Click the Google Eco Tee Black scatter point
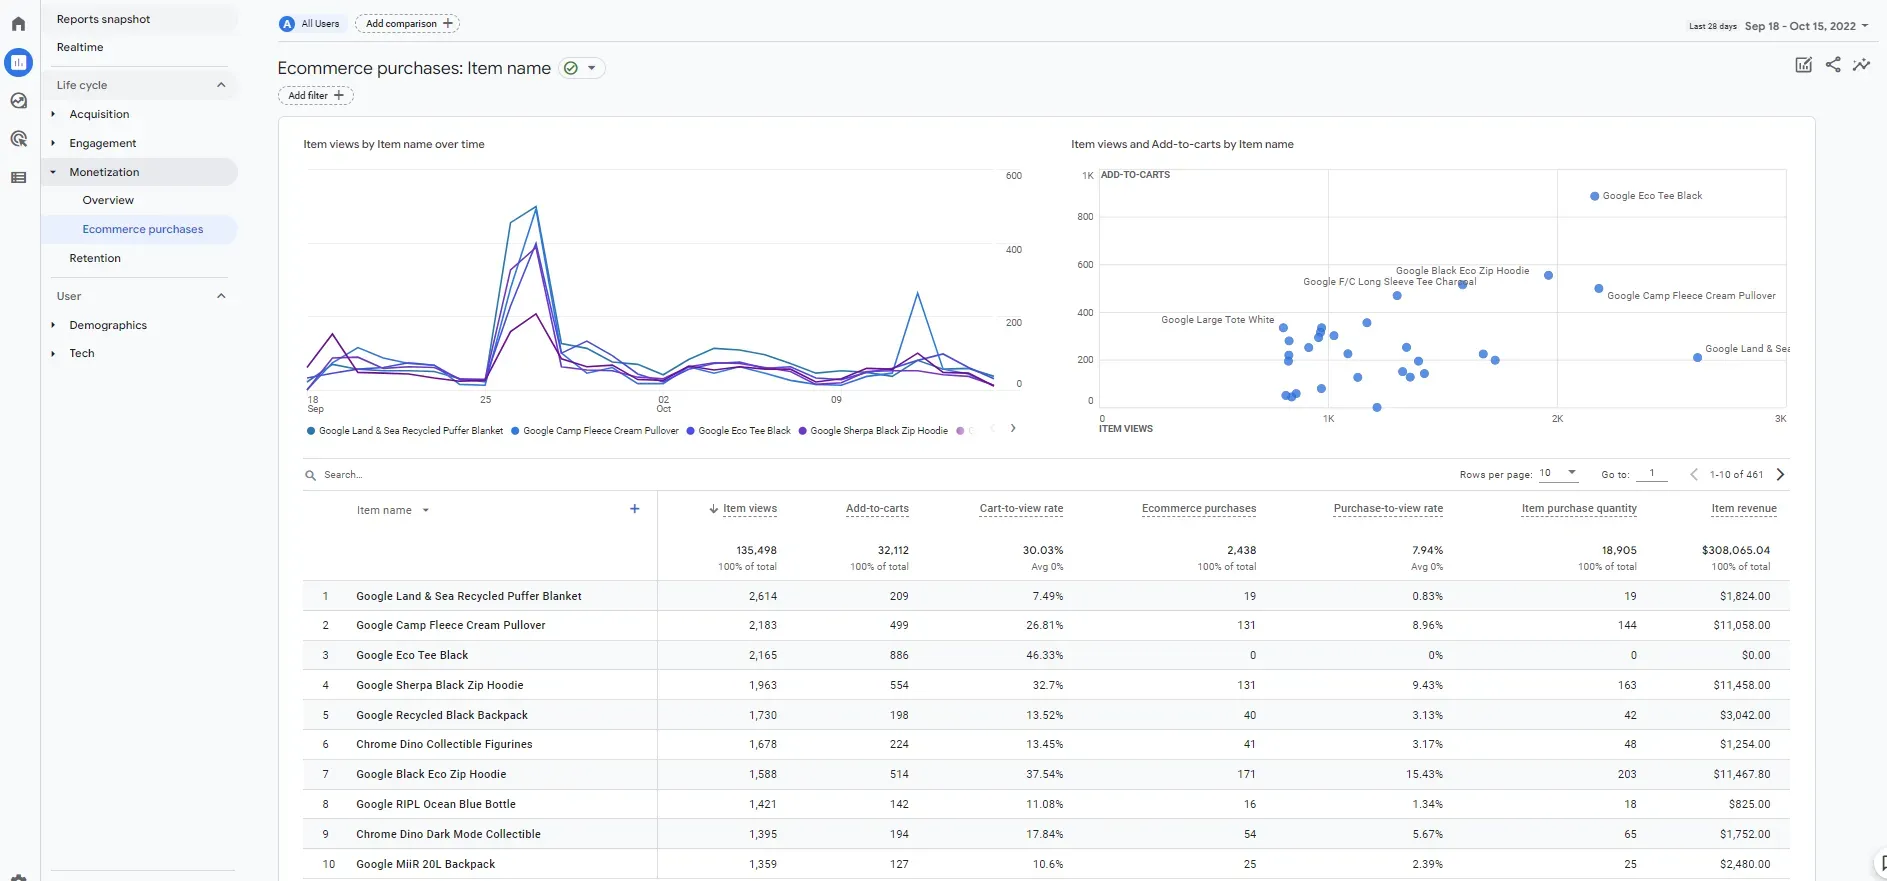The height and width of the screenshot is (881, 1887). (x=1594, y=196)
